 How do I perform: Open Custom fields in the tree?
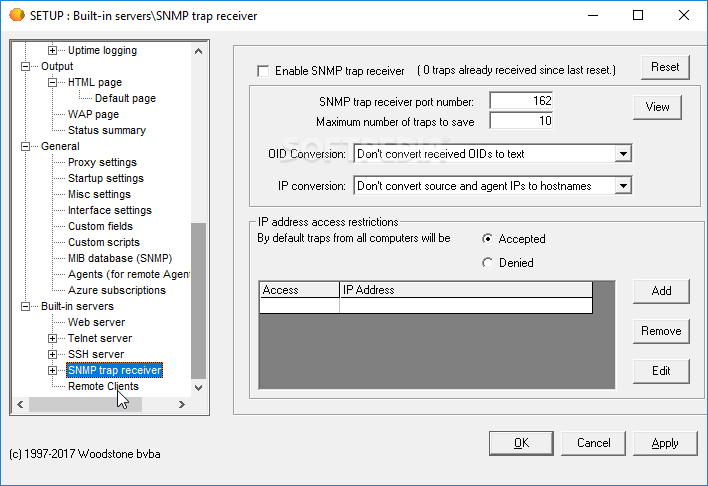click(100, 226)
